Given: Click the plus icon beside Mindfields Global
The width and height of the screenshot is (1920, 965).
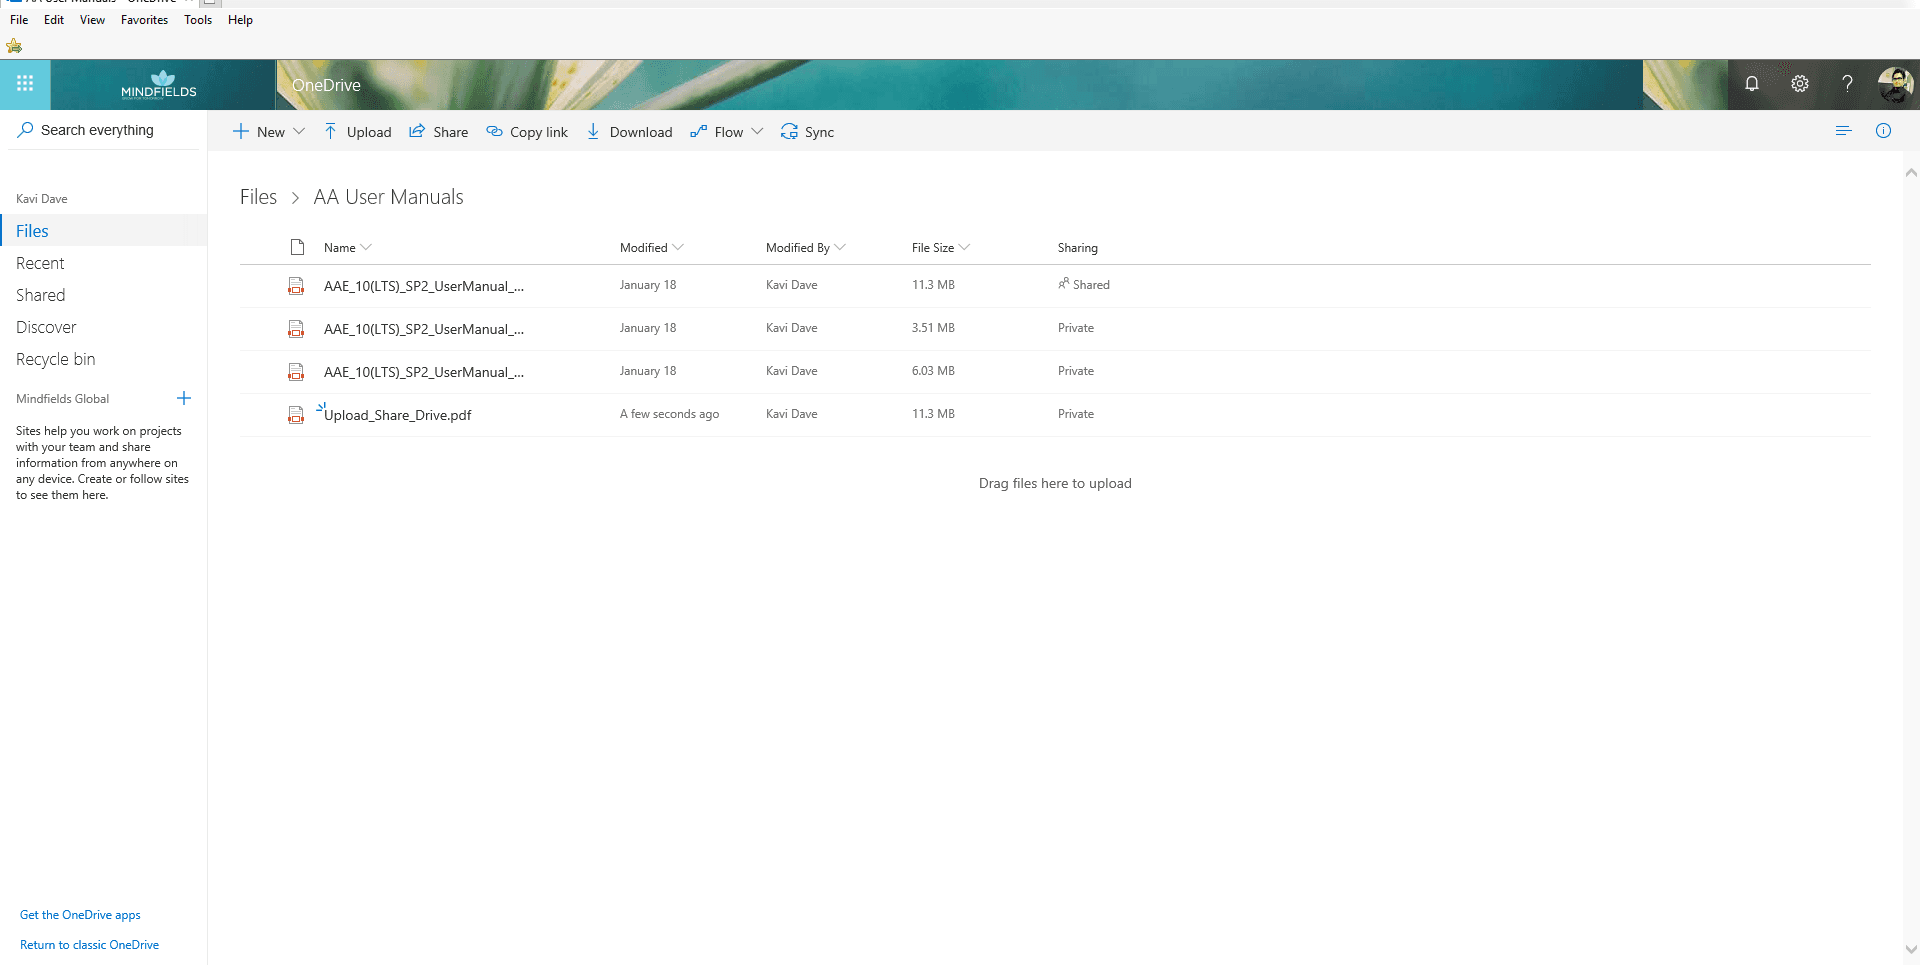Looking at the screenshot, I should tap(184, 398).
